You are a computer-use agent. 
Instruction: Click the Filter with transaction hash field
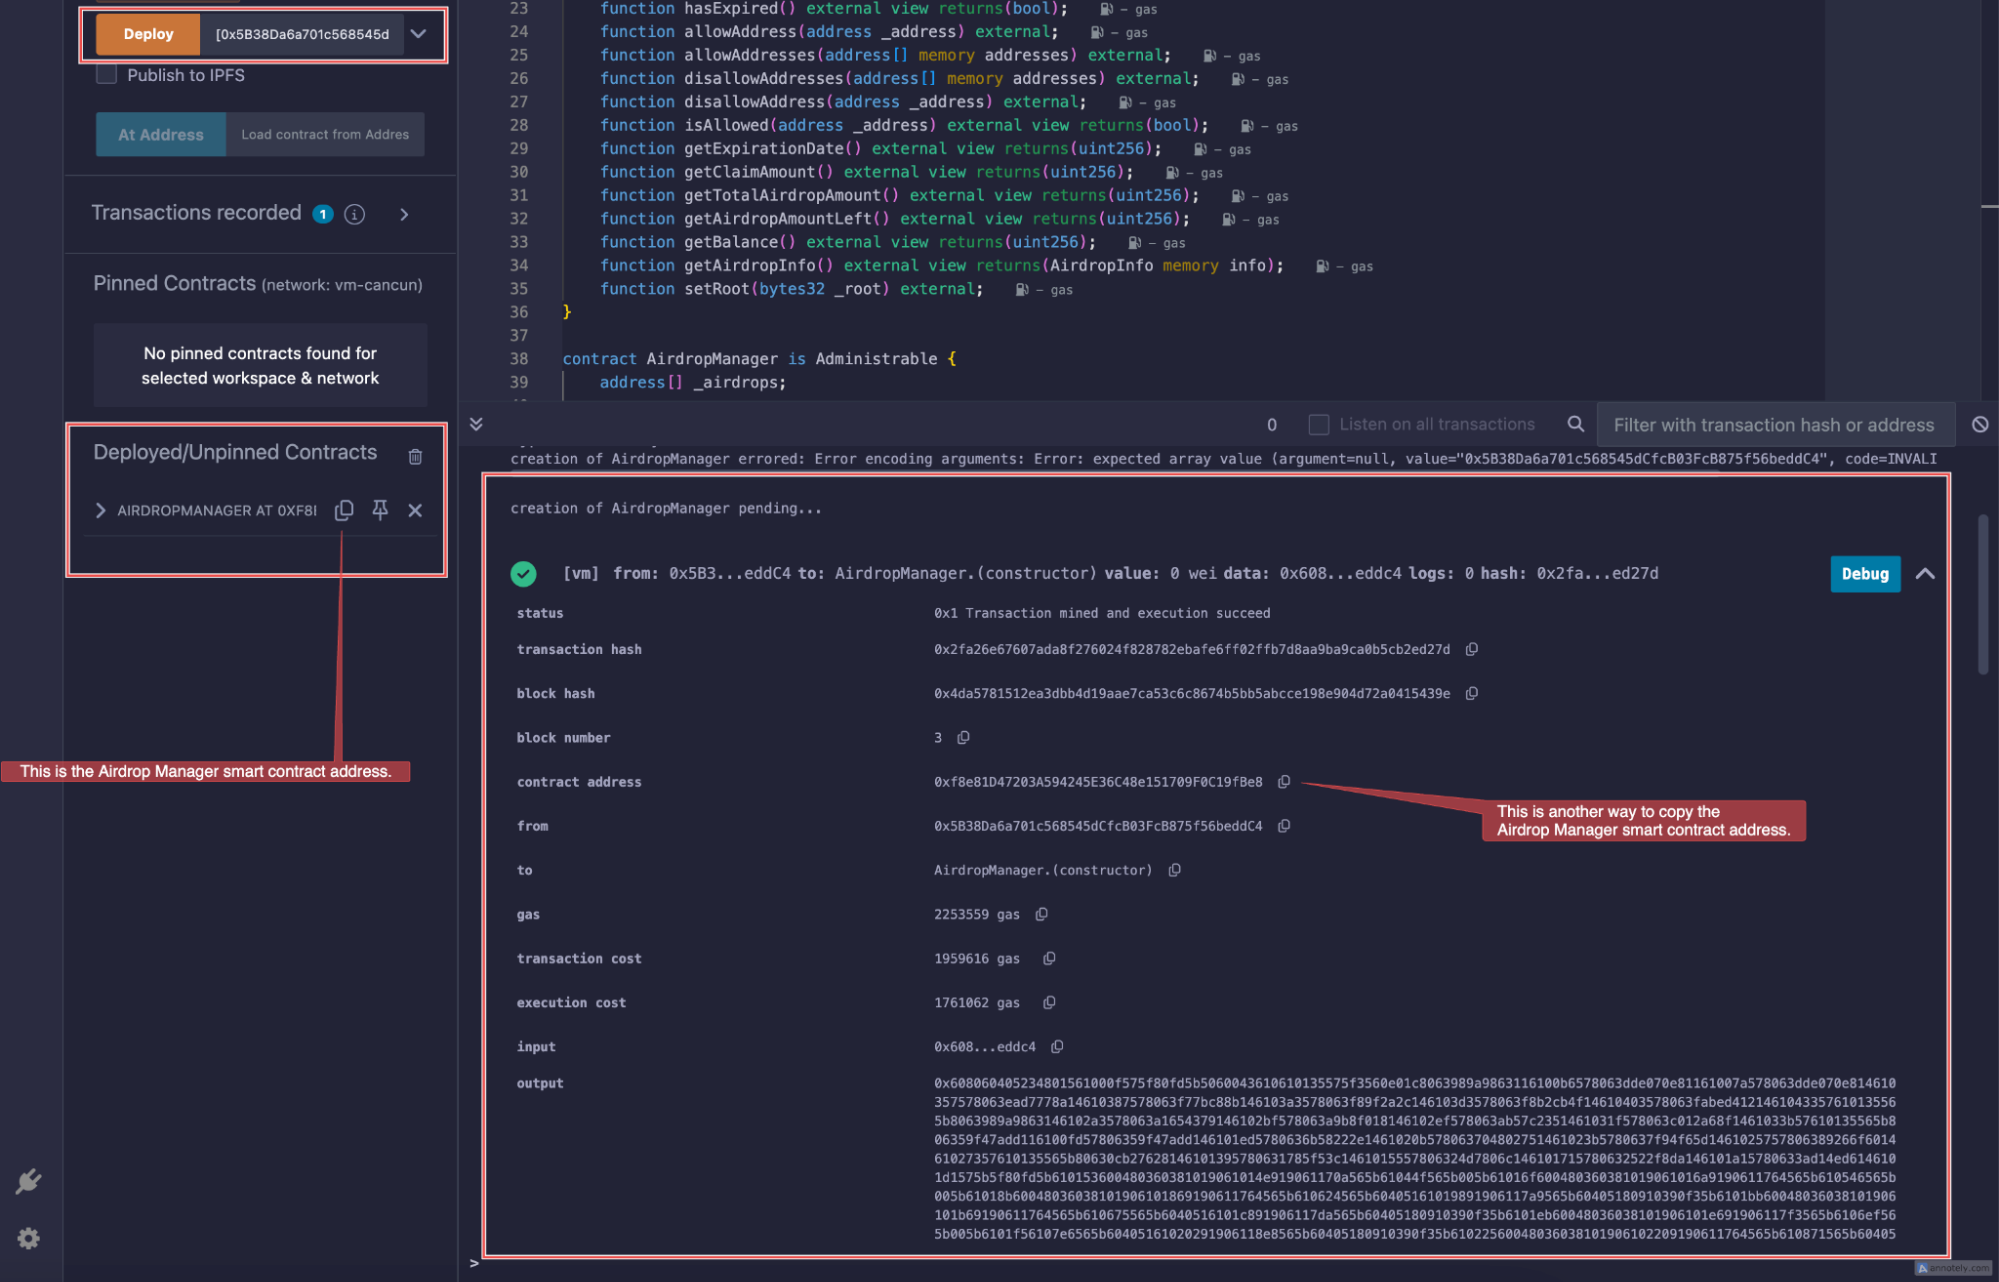[x=1773, y=425]
